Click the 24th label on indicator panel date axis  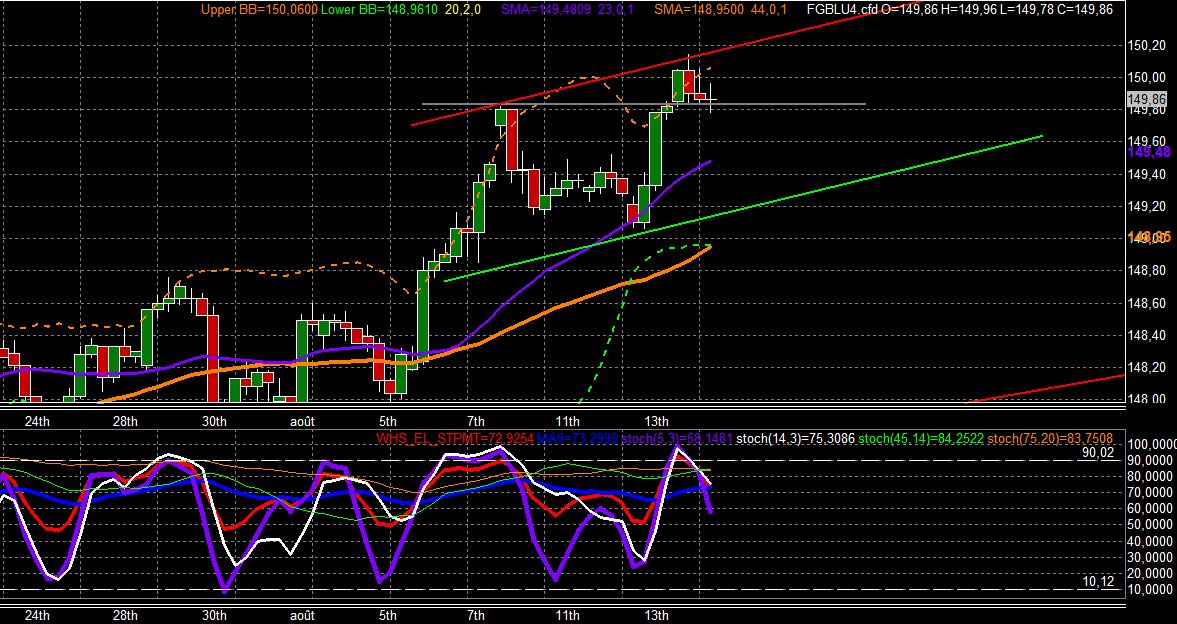click(x=37, y=616)
